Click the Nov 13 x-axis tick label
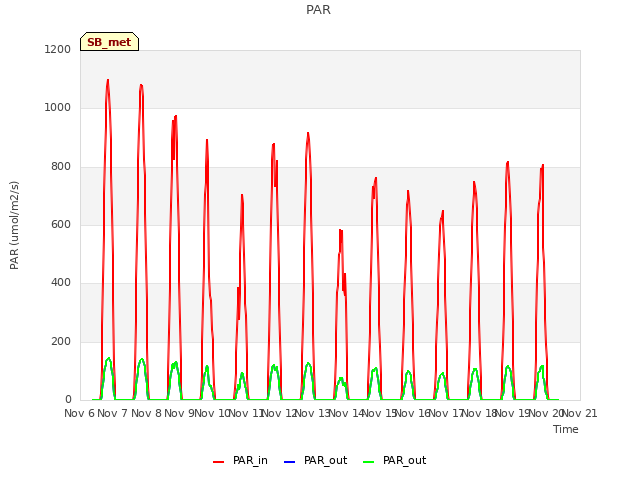640x480 pixels. pos(312,413)
